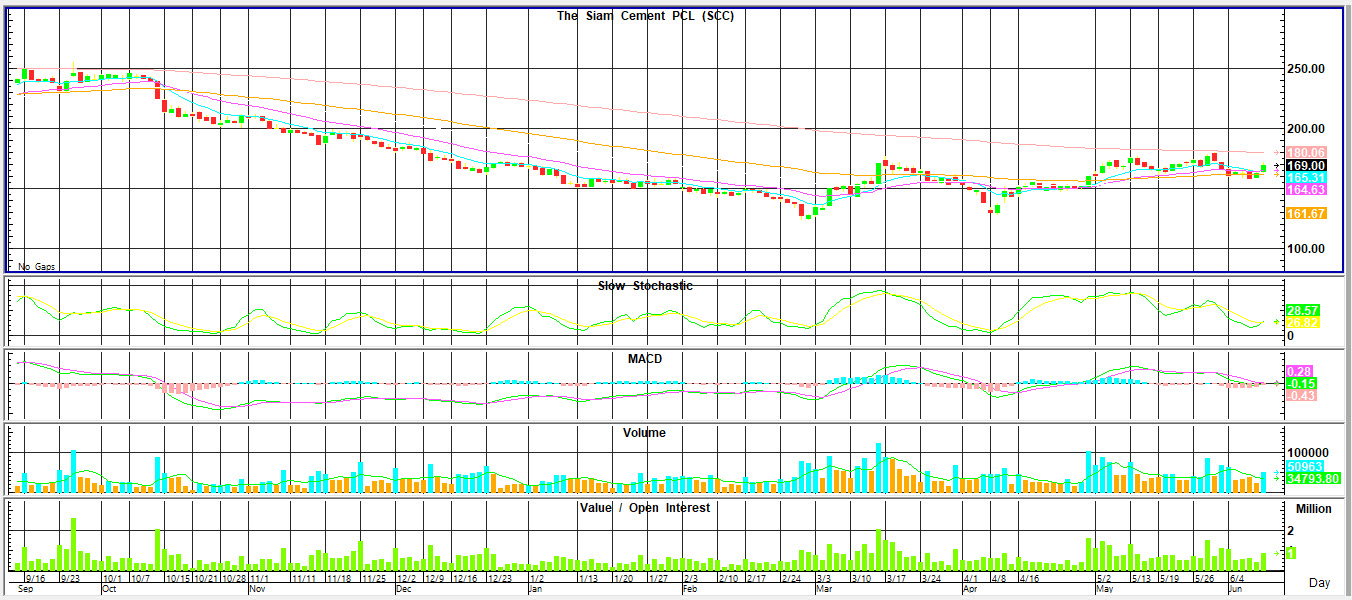
Task: Click the 100.00 price axis label
Action: coord(1305,249)
